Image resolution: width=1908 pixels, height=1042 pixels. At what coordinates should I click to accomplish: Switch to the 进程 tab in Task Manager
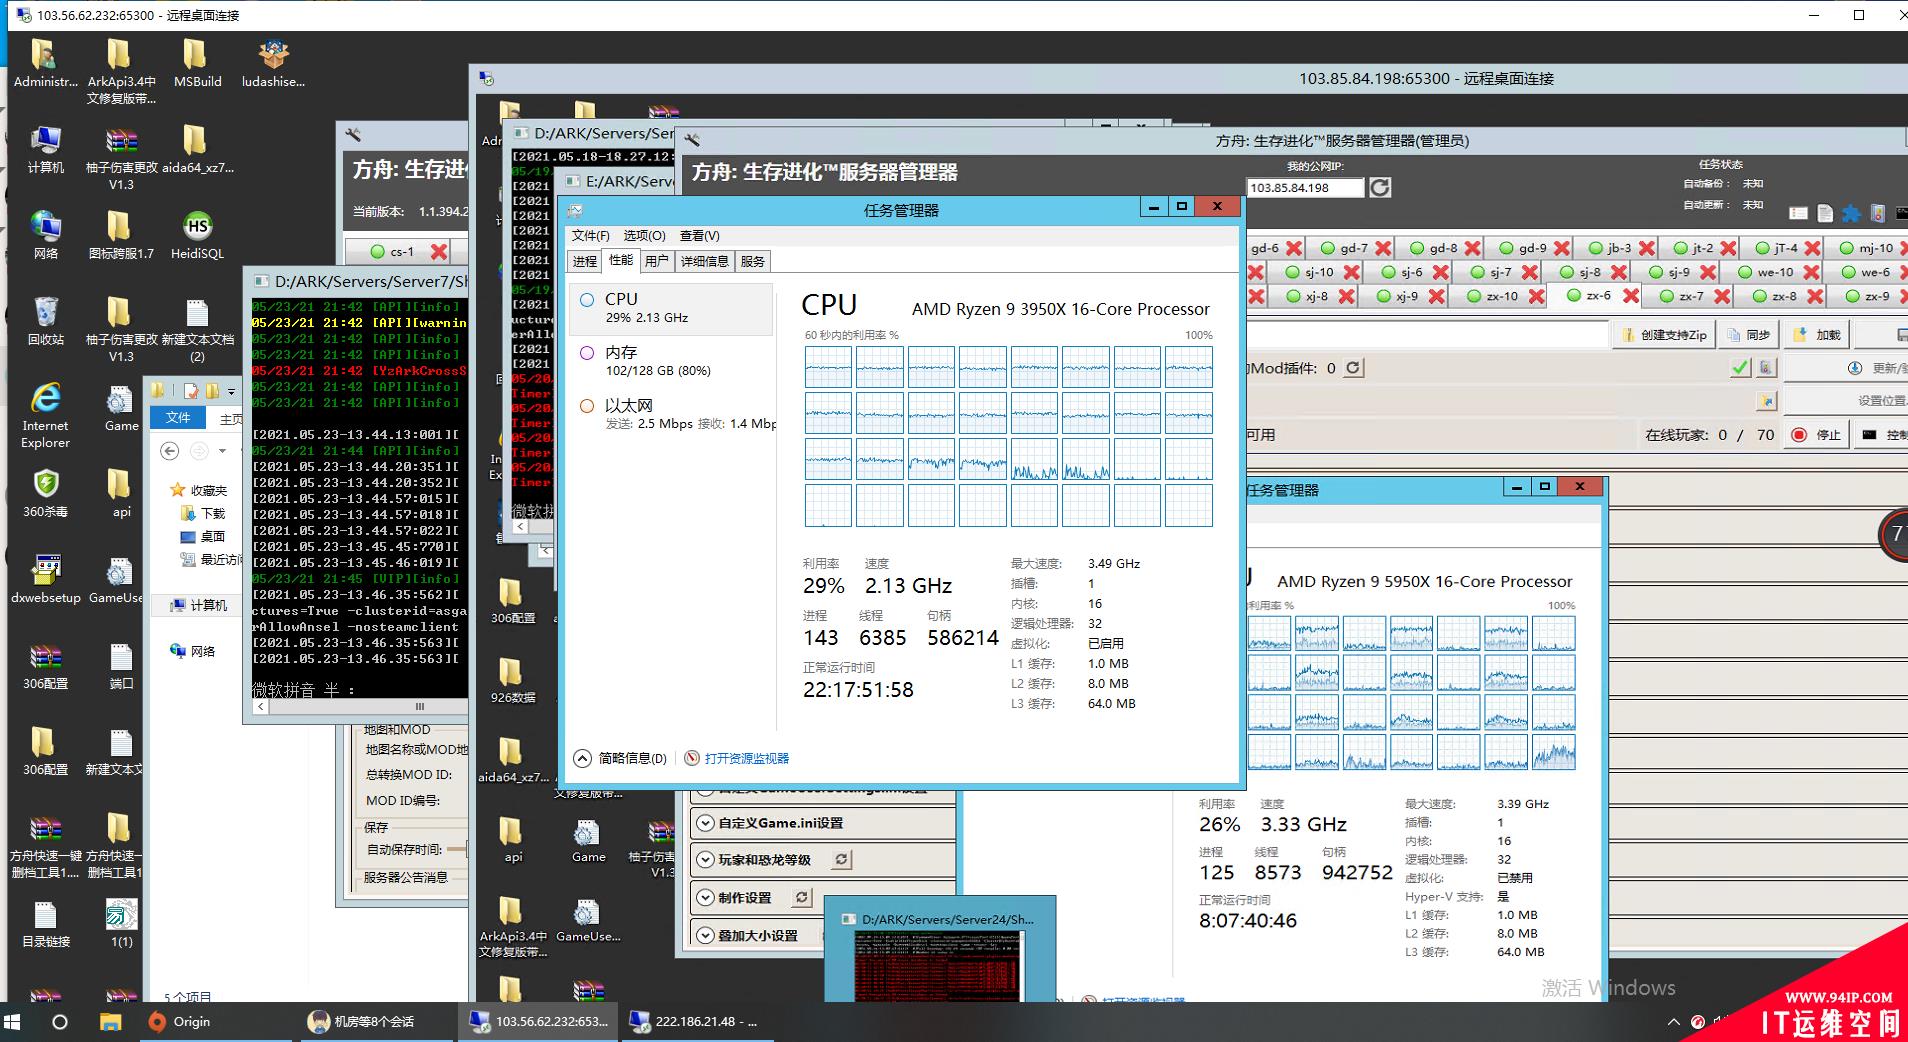(x=584, y=261)
